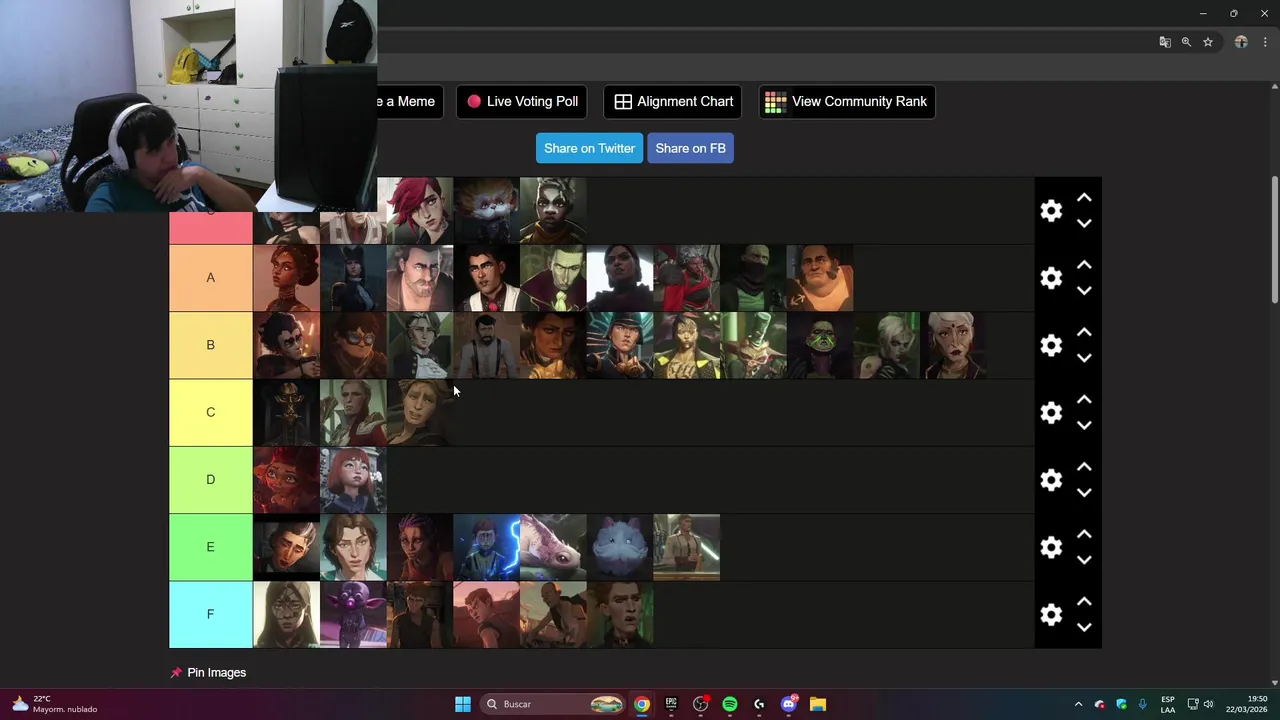Click the yellow tier C label
The height and width of the screenshot is (720, 1280).
pyautogui.click(x=210, y=412)
